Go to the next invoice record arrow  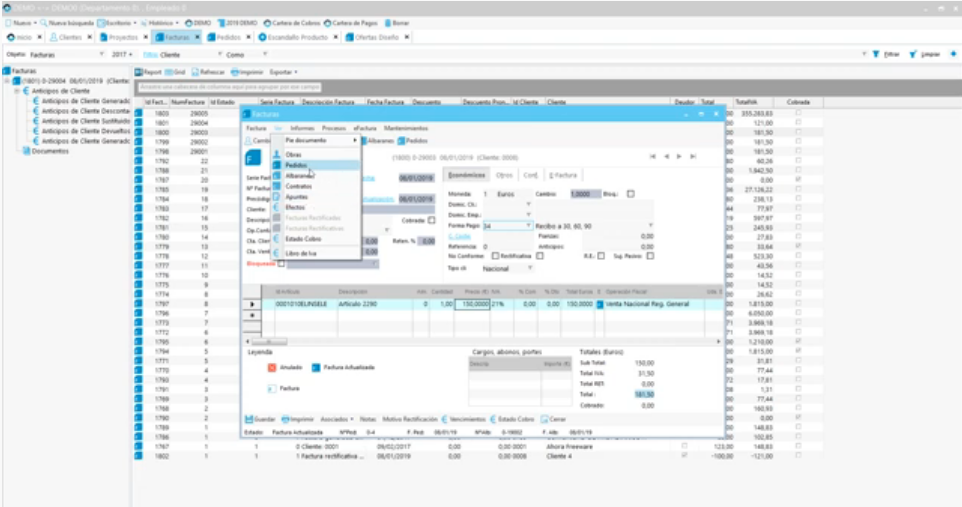(679, 157)
